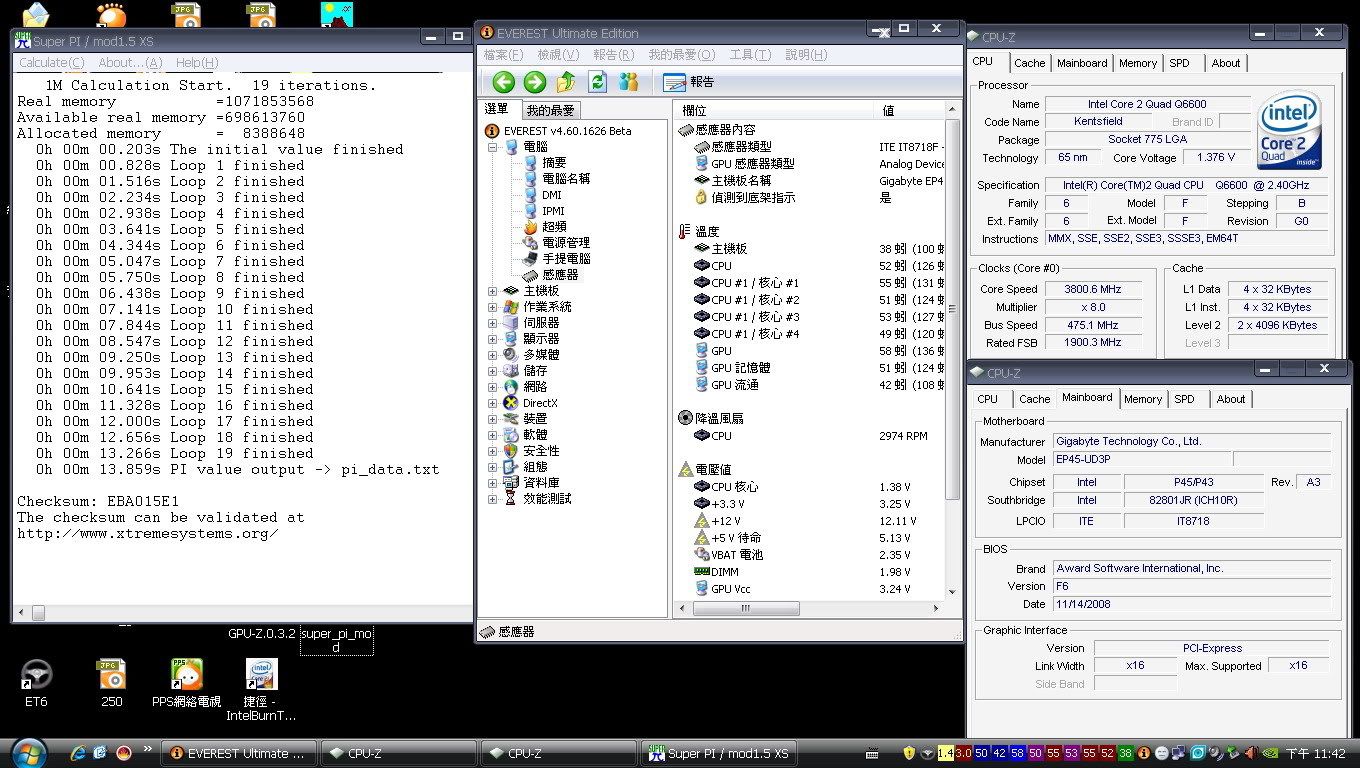Open IPMI node in EVEREST tree
1360x768 pixels.
click(x=553, y=211)
